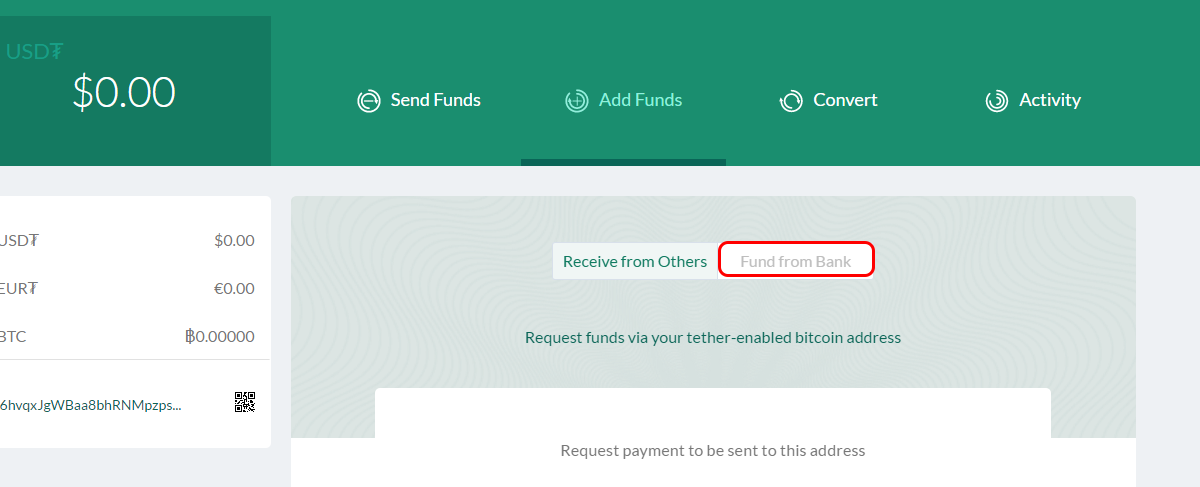Click the Add Funds plus icon
Viewport: 1200px width, 487px height.
[576, 101]
